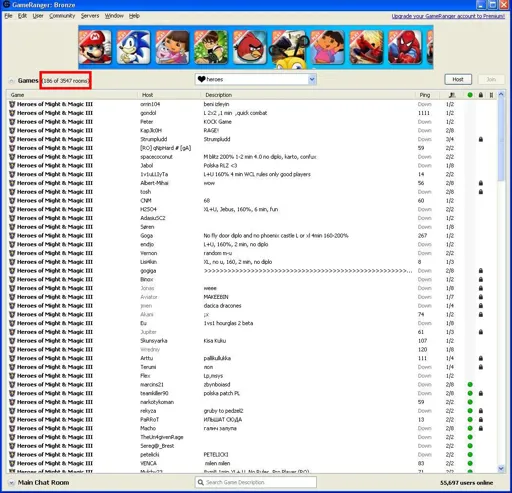Open the Angry Birds banner icon
The image size is (512, 493).
(x=249, y=47)
